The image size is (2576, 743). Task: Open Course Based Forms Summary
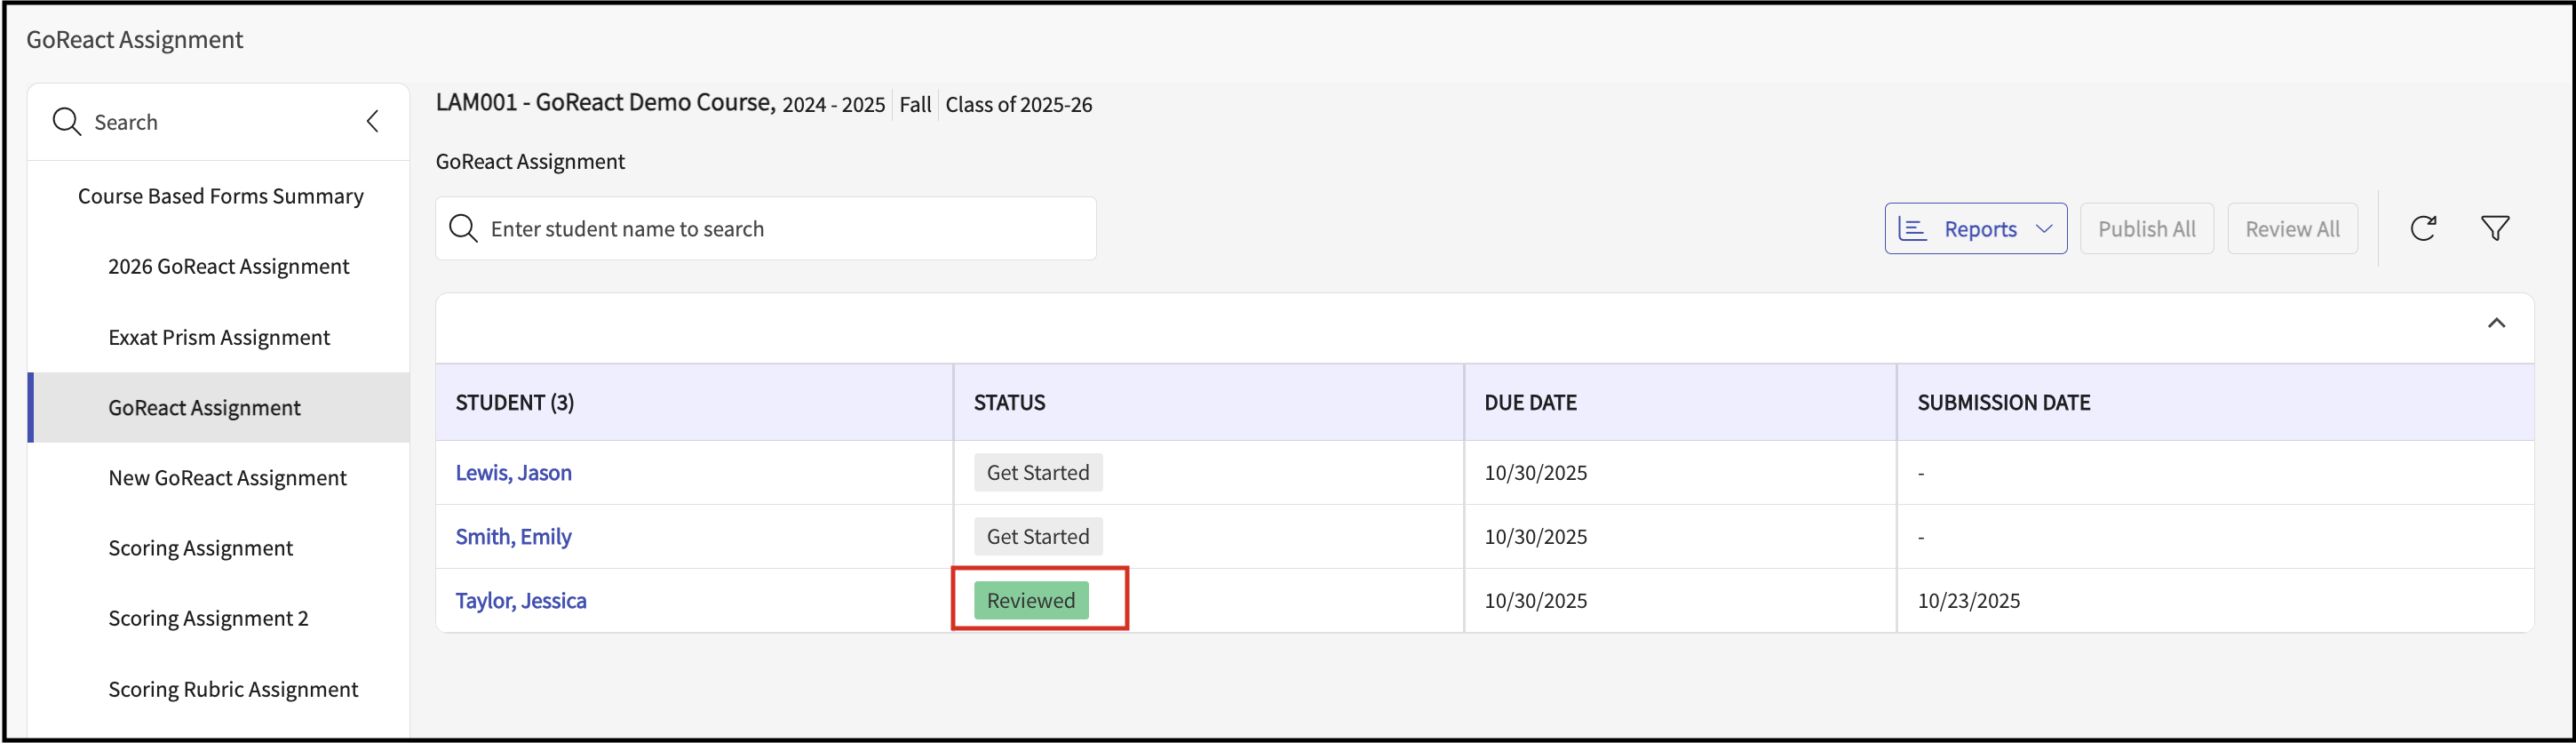220,196
